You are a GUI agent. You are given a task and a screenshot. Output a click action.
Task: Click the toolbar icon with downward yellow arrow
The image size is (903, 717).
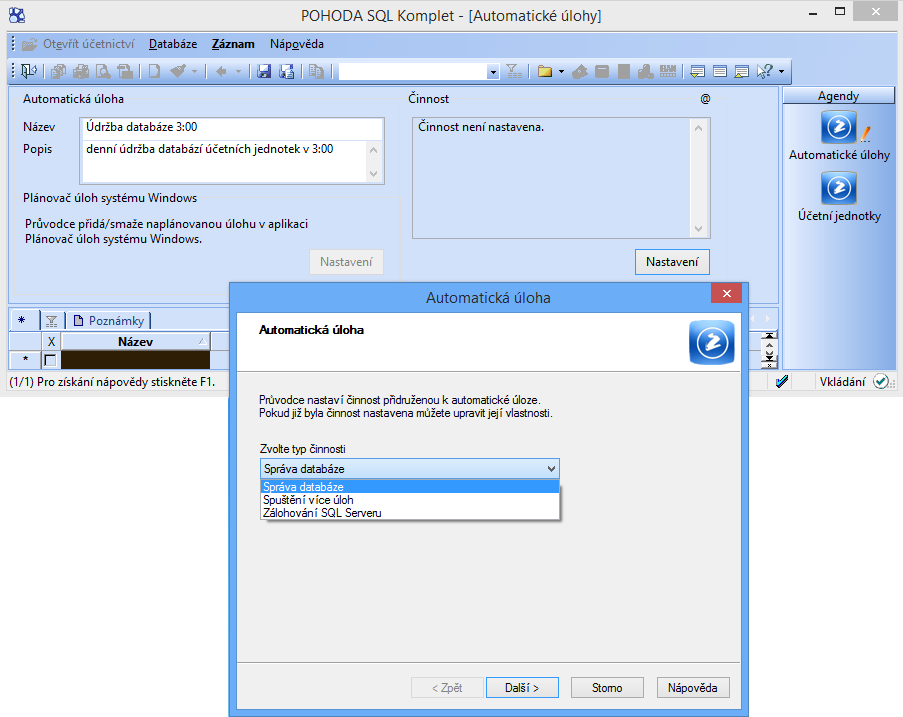pos(697,71)
